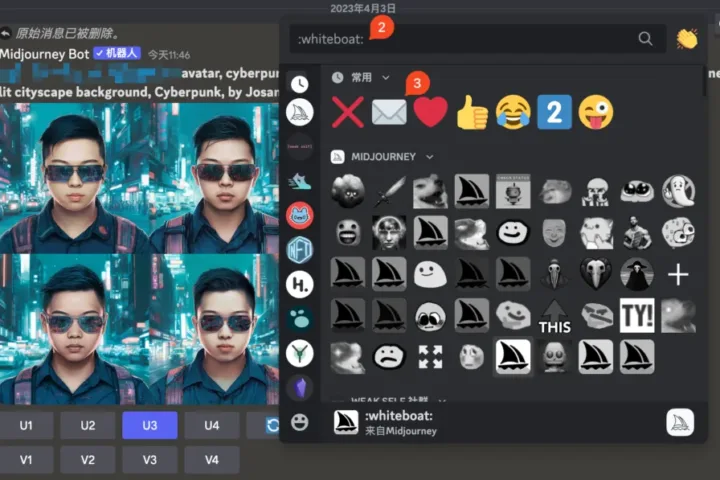The width and height of the screenshot is (720, 480).
Task: Pick the ghost emoji in Midjourney set
Action: pos(678,191)
